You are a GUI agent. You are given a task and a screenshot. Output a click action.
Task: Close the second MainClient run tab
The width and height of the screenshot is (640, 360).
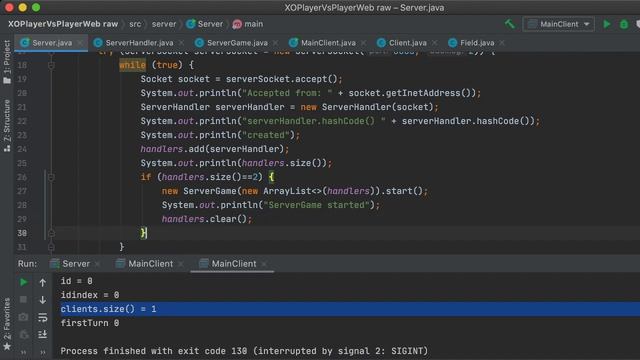tap(264, 264)
